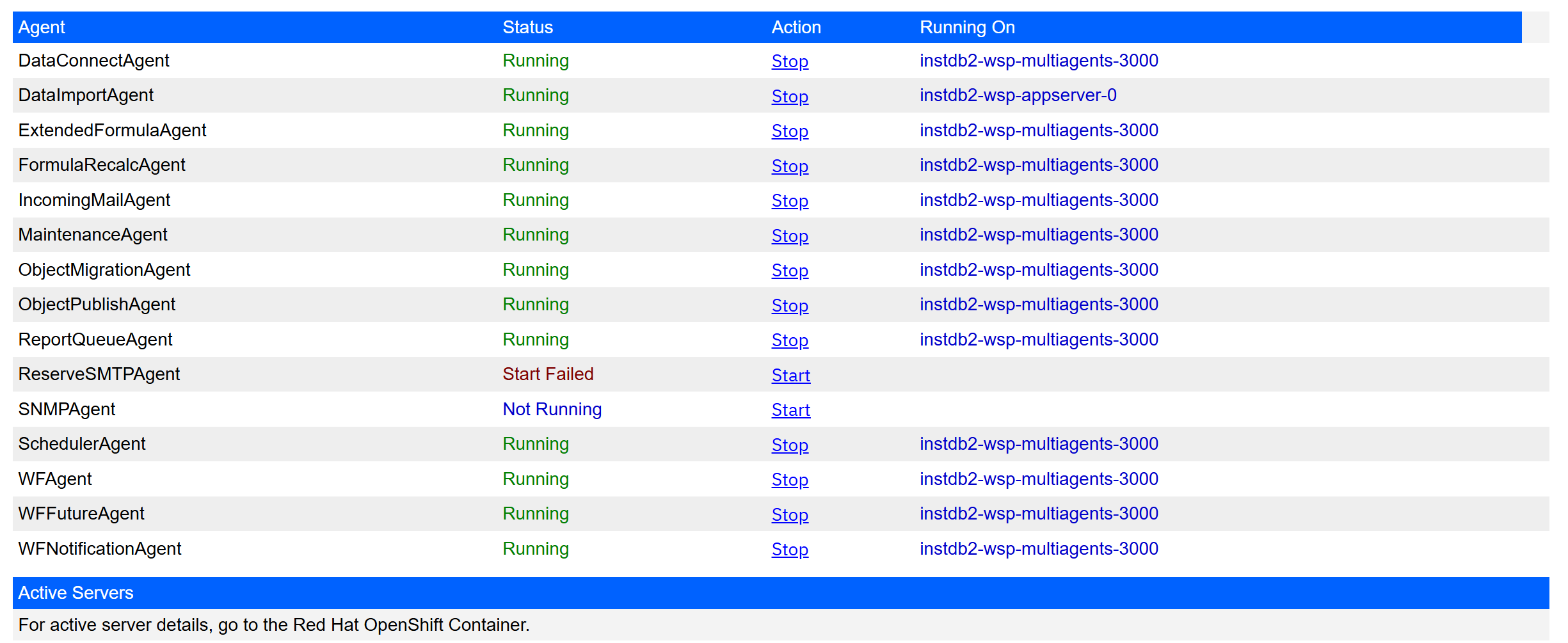Stop the ExtendedFormulaAgent
Viewport: 1568px width, 643px height.
(x=789, y=131)
